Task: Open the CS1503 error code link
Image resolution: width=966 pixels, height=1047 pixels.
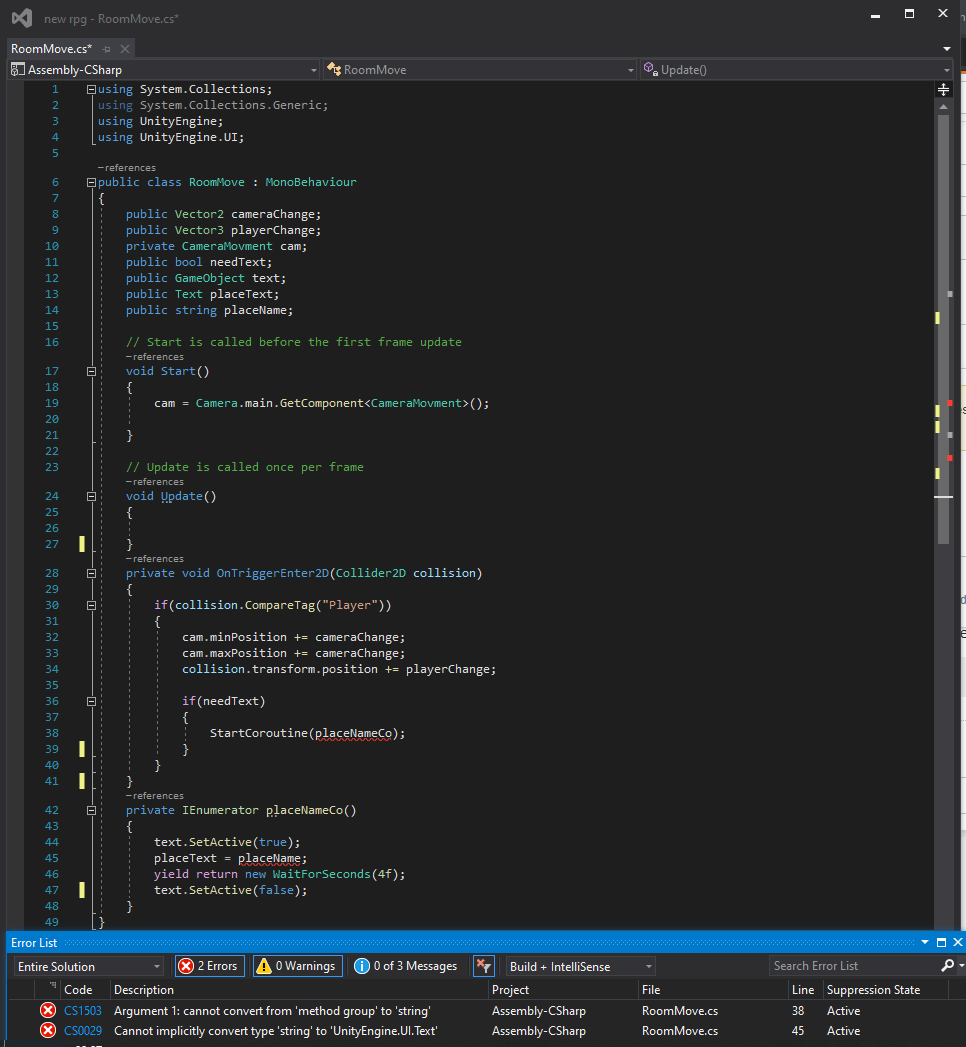Action: [x=83, y=1011]
